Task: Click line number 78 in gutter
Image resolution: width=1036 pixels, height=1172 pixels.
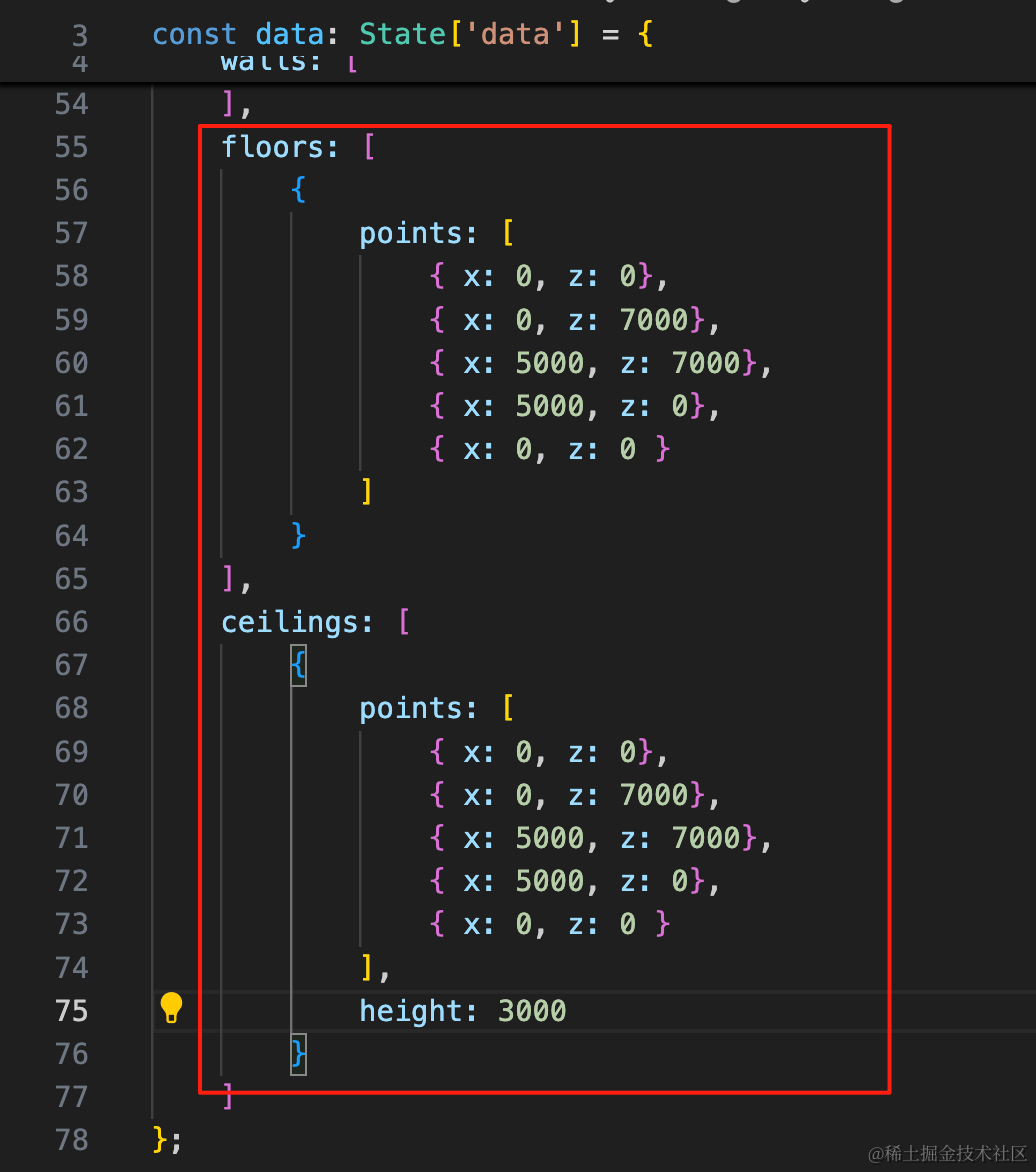Action: tap(72, 1140)
